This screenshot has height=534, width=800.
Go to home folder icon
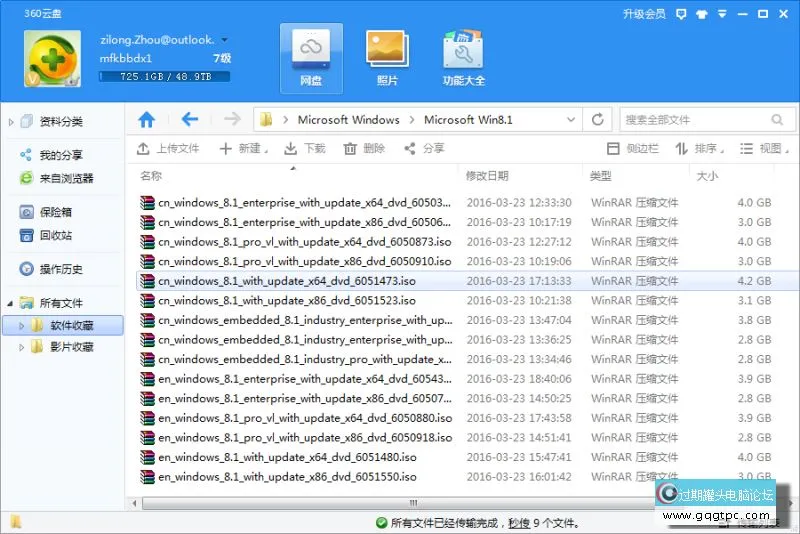pos(146,120)
